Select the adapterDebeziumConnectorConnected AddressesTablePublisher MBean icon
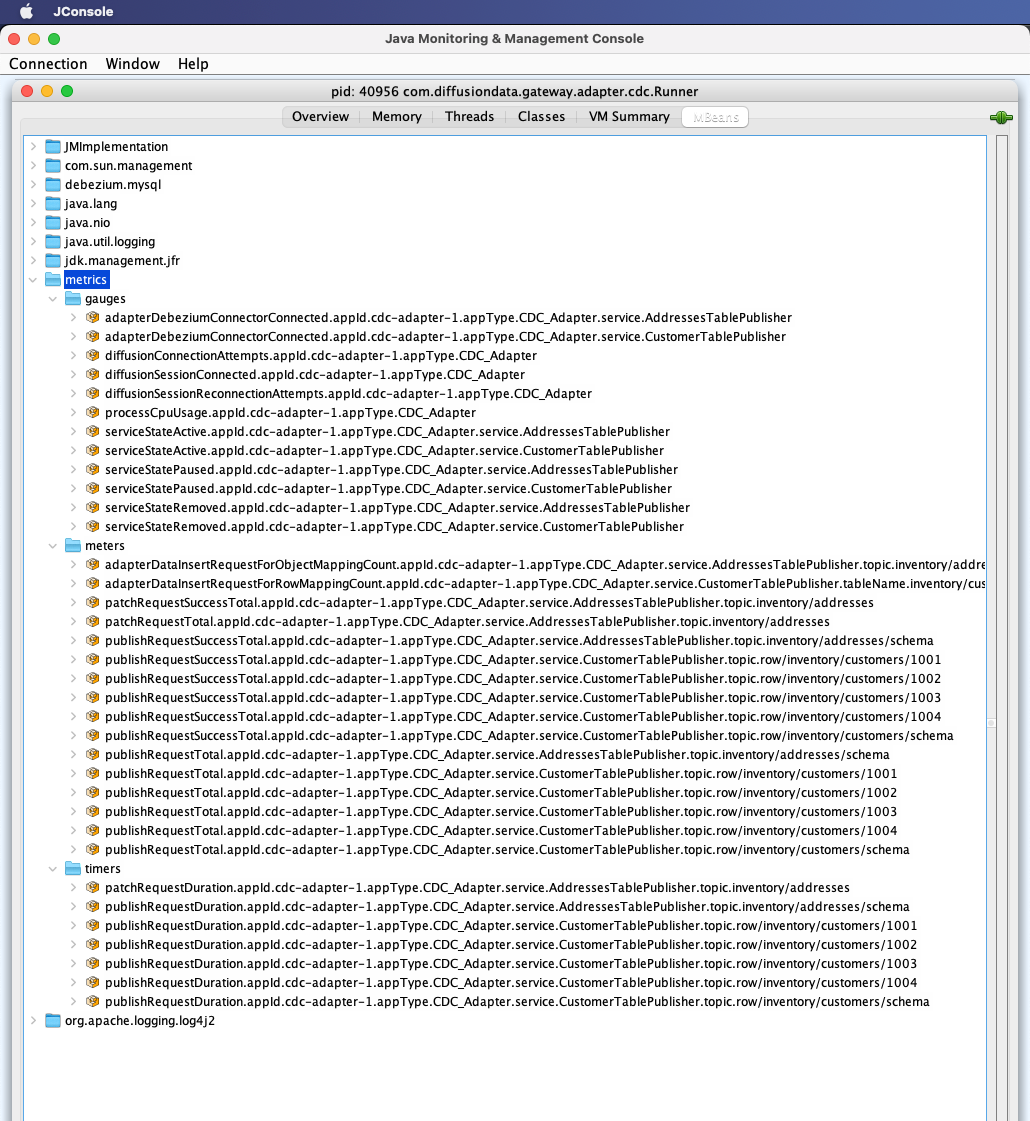 tap(92, 317)
